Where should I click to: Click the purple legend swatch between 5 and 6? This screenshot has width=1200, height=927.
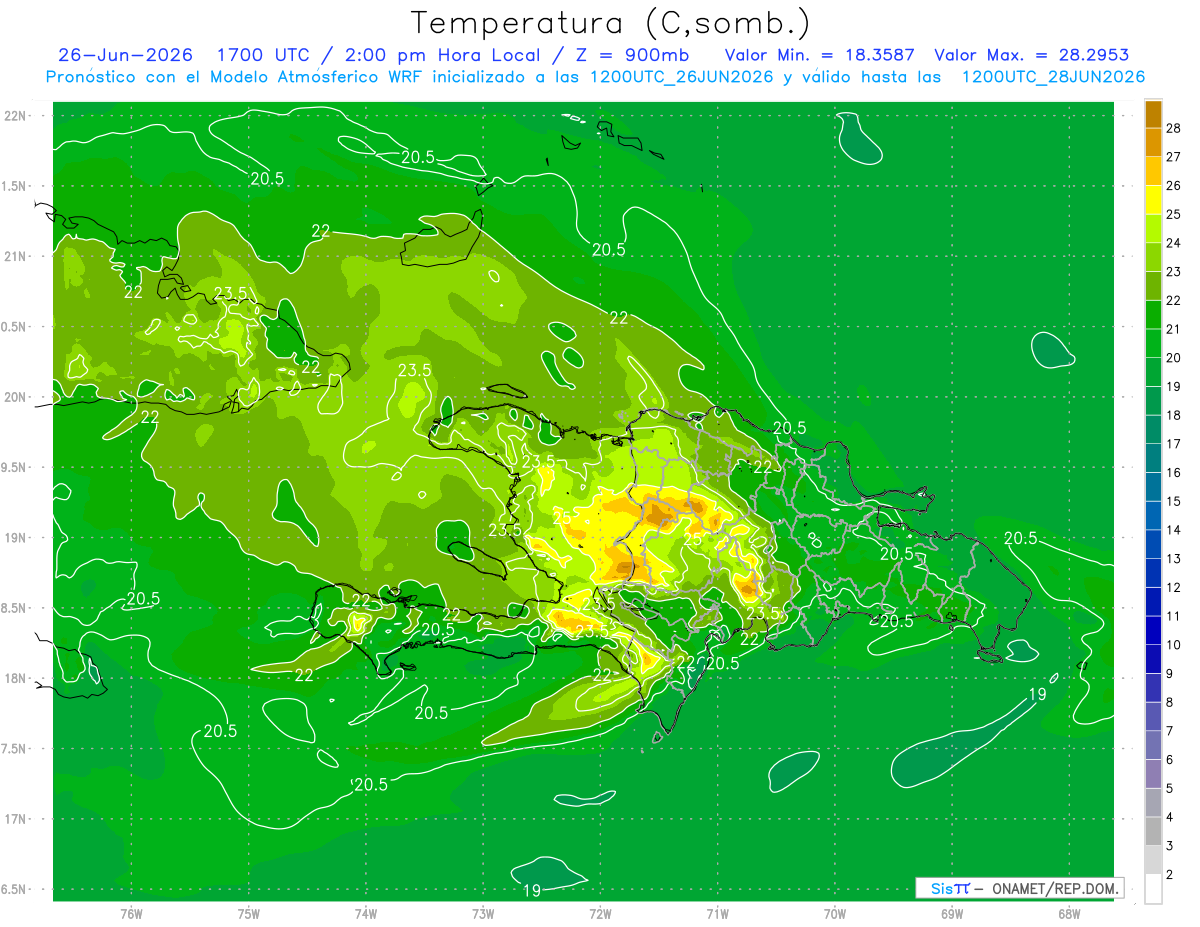click(x=1153, y=774)
